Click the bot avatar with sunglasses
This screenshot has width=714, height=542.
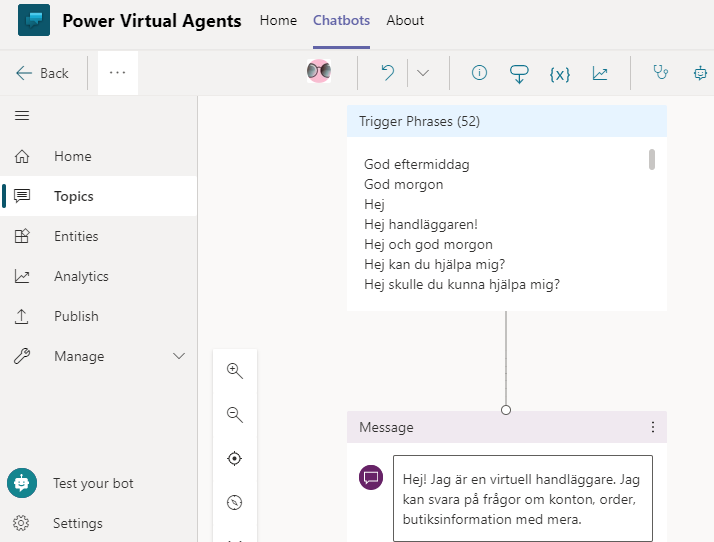319,72
